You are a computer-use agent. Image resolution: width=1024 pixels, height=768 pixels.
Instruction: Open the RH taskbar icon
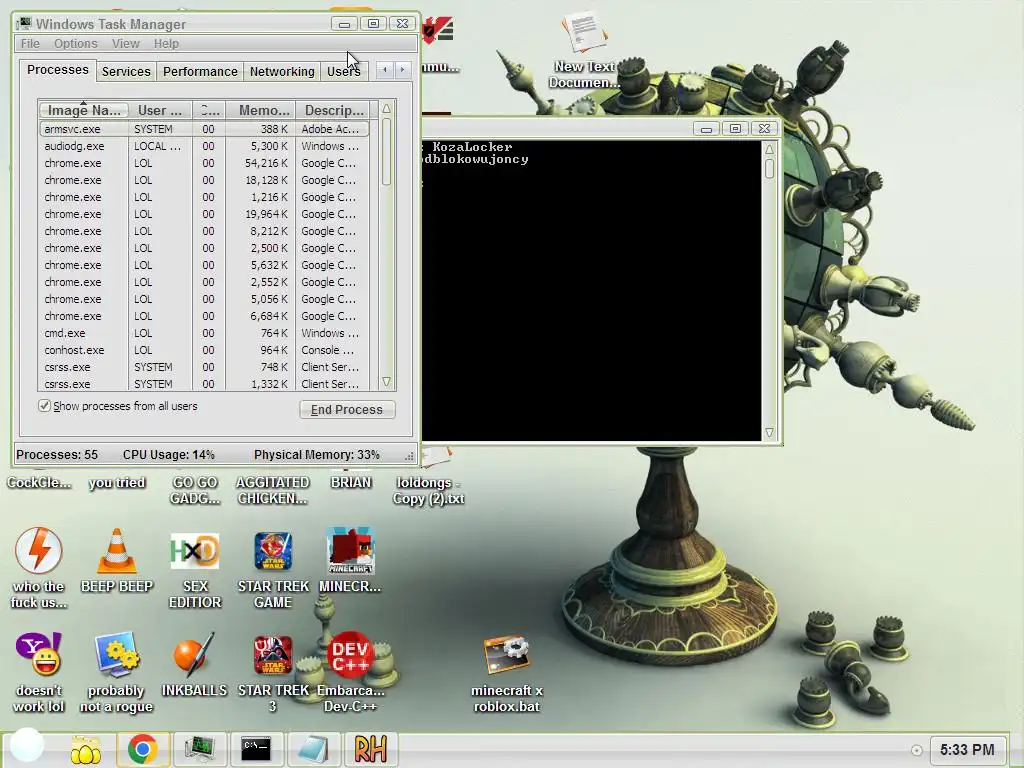click(370, 748)
